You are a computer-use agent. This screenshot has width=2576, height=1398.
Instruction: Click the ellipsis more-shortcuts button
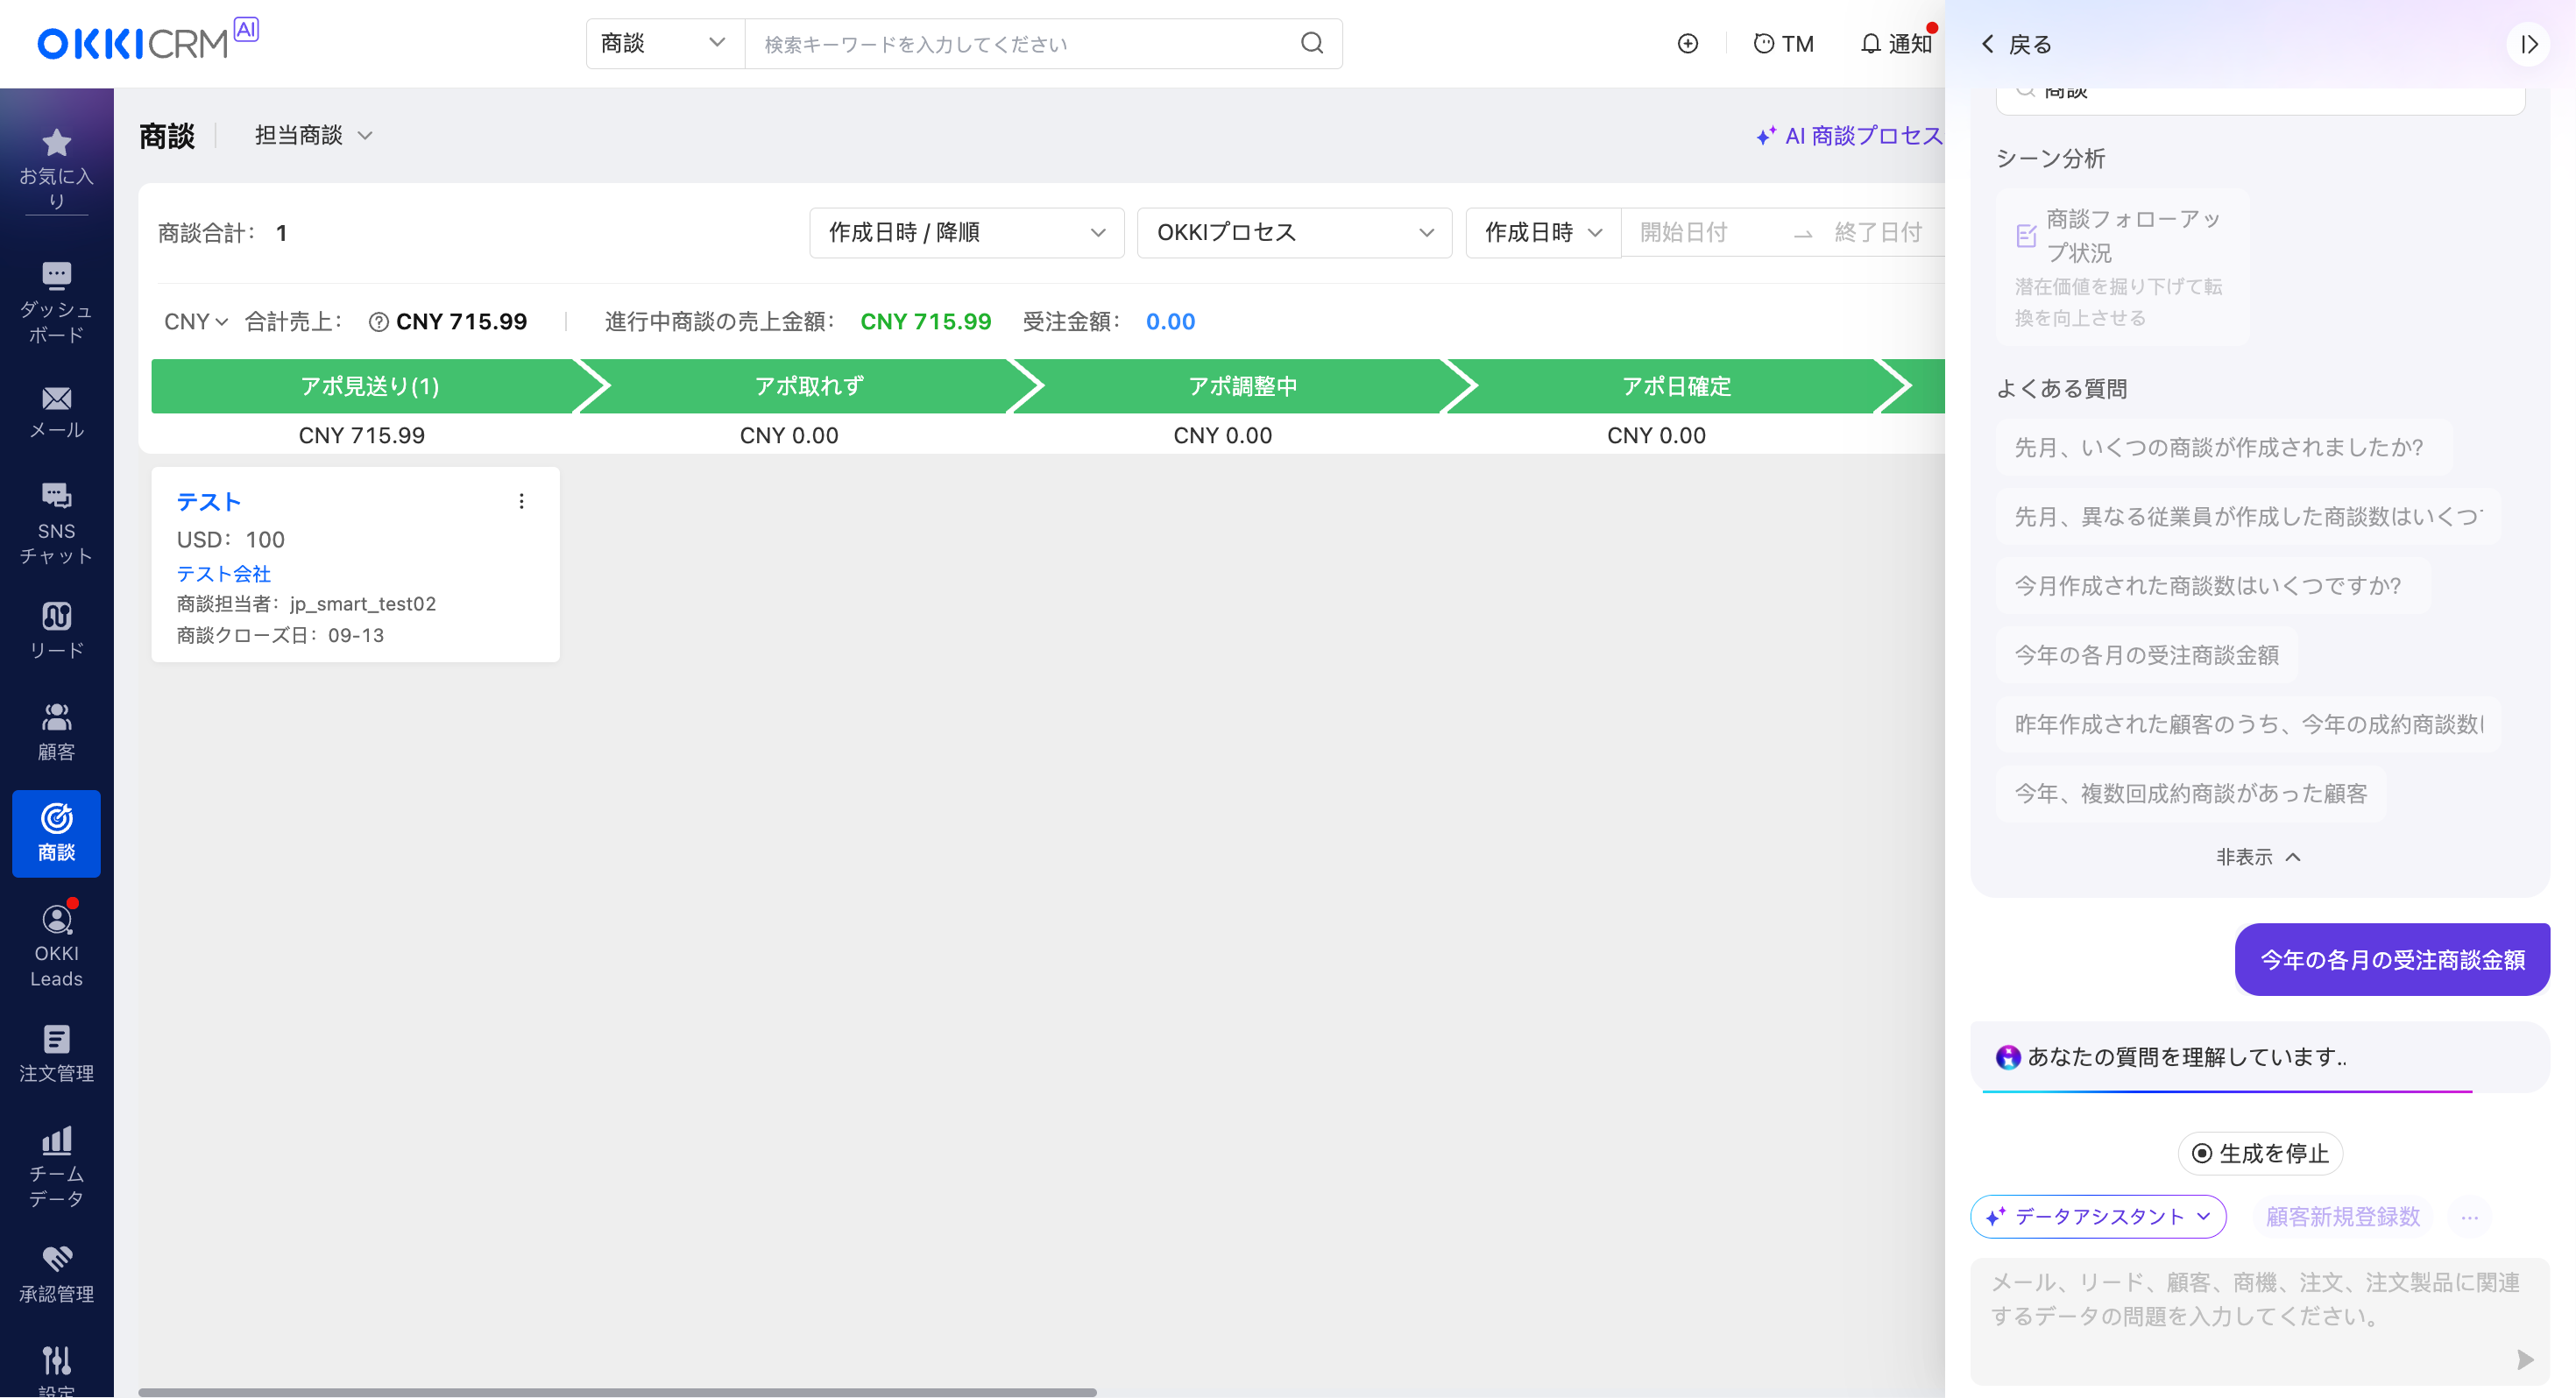(2469, 1217)
